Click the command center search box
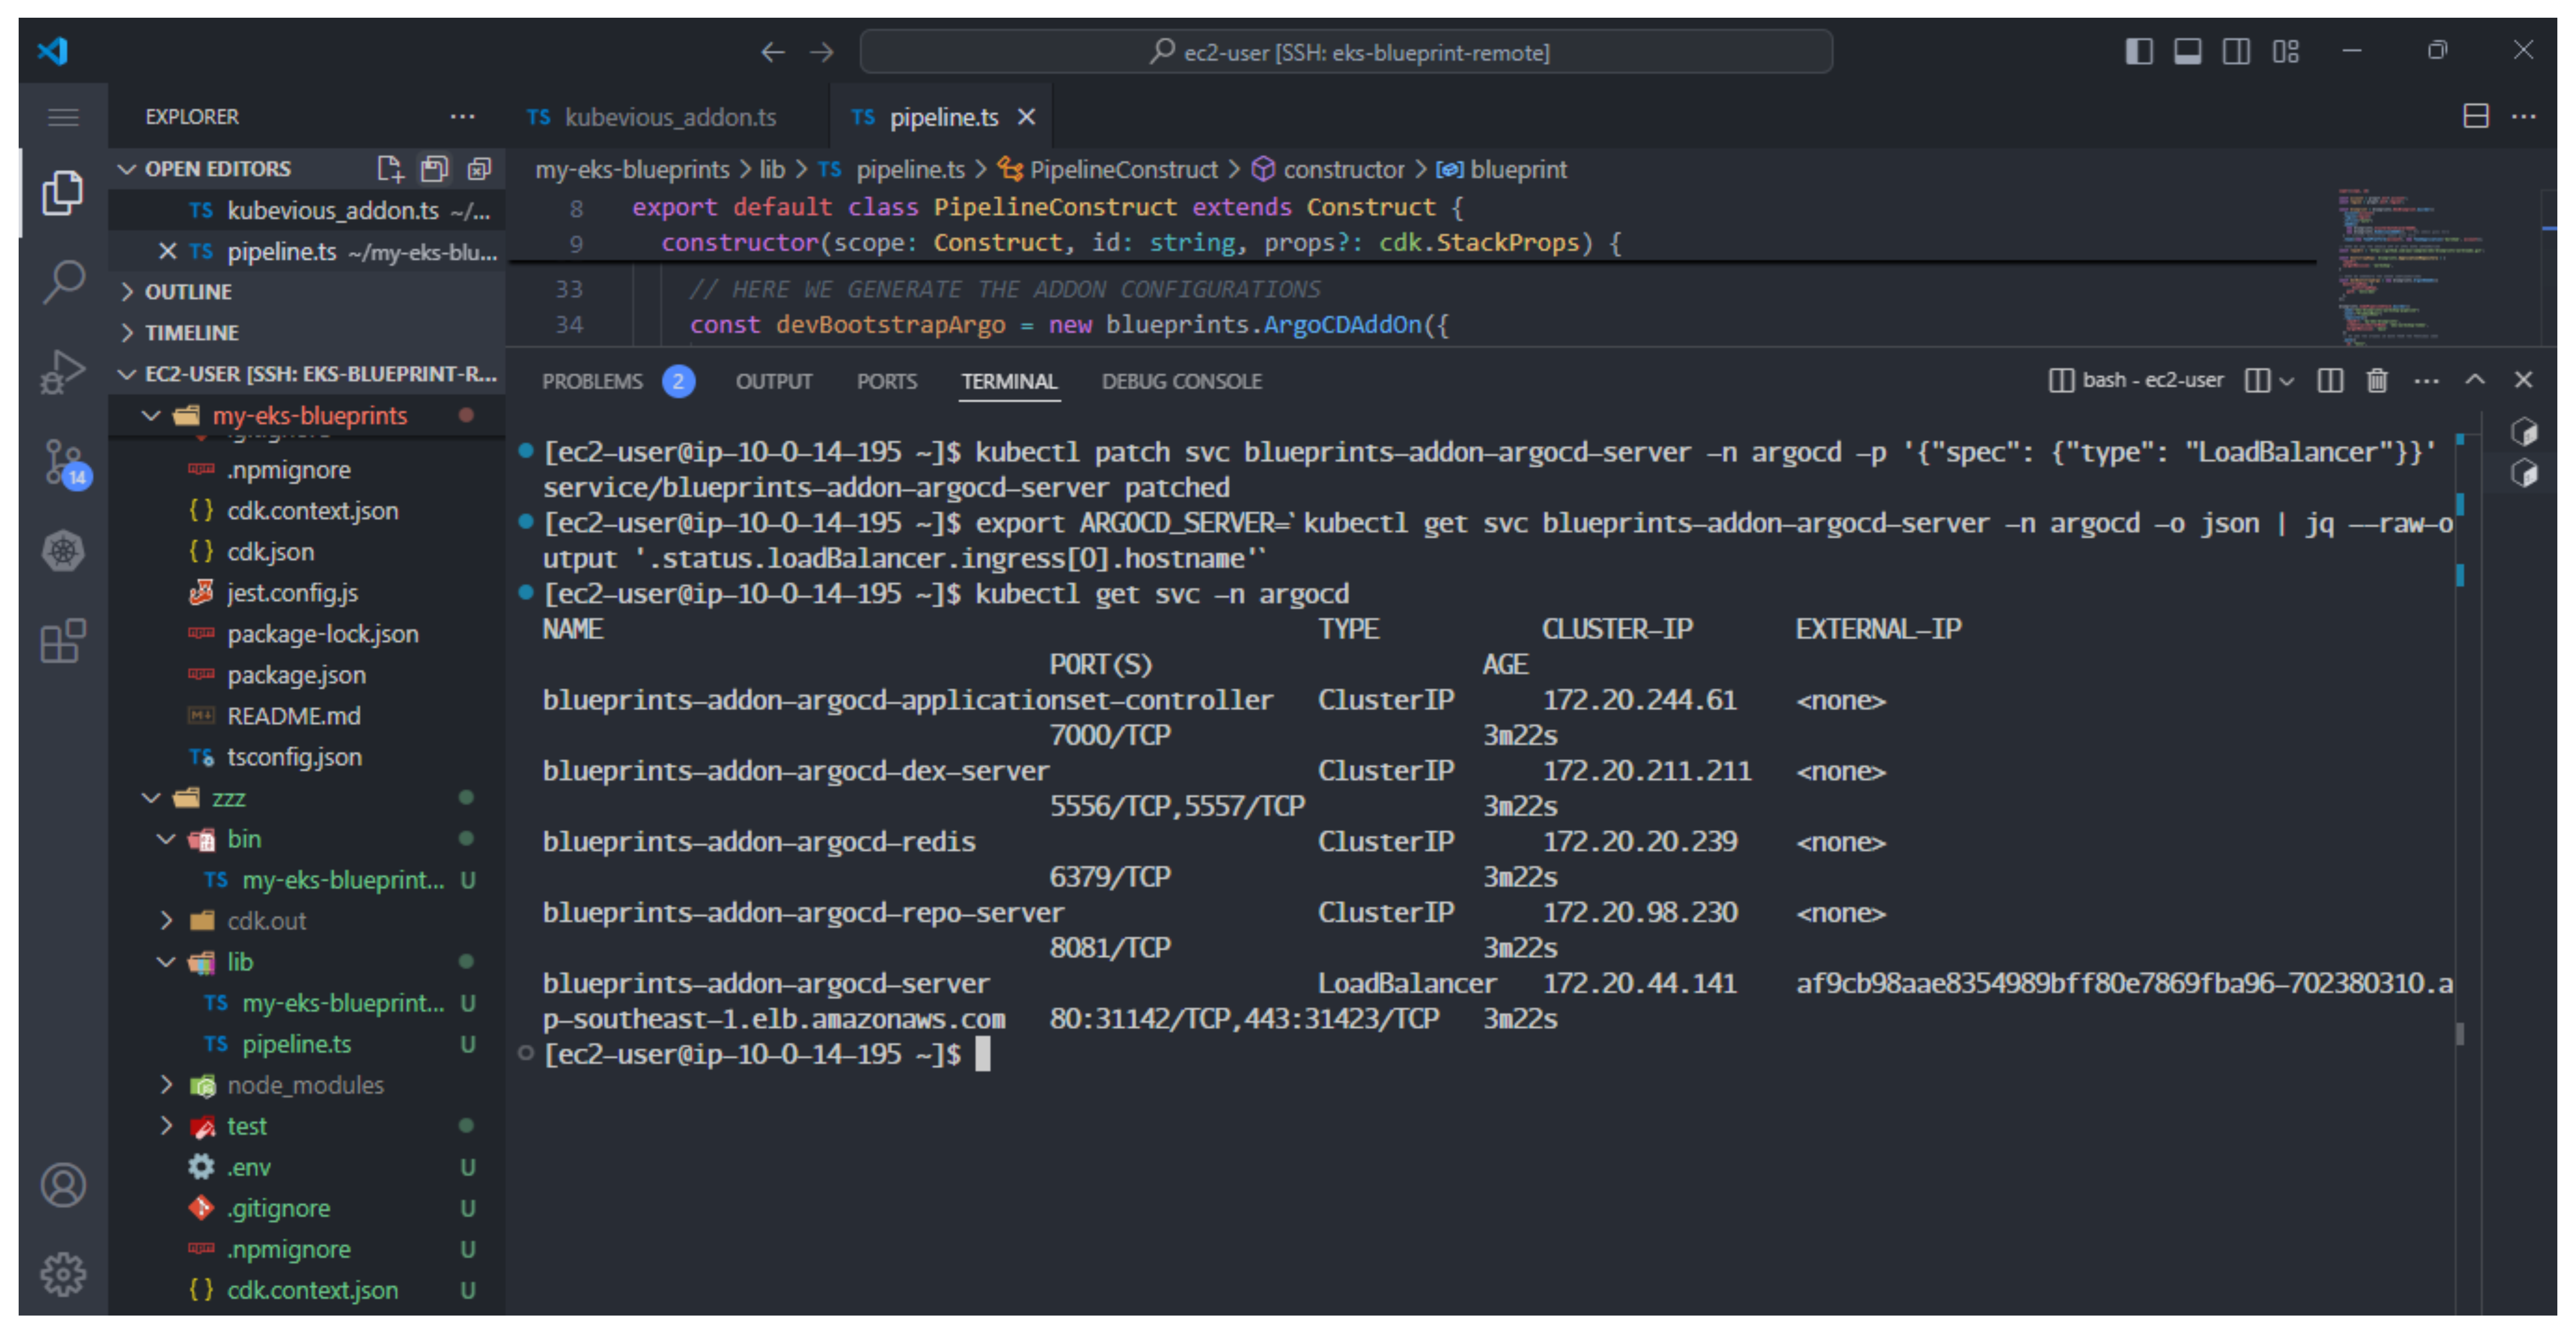Viewport: 2576px width, 1337px height. 1346,52
